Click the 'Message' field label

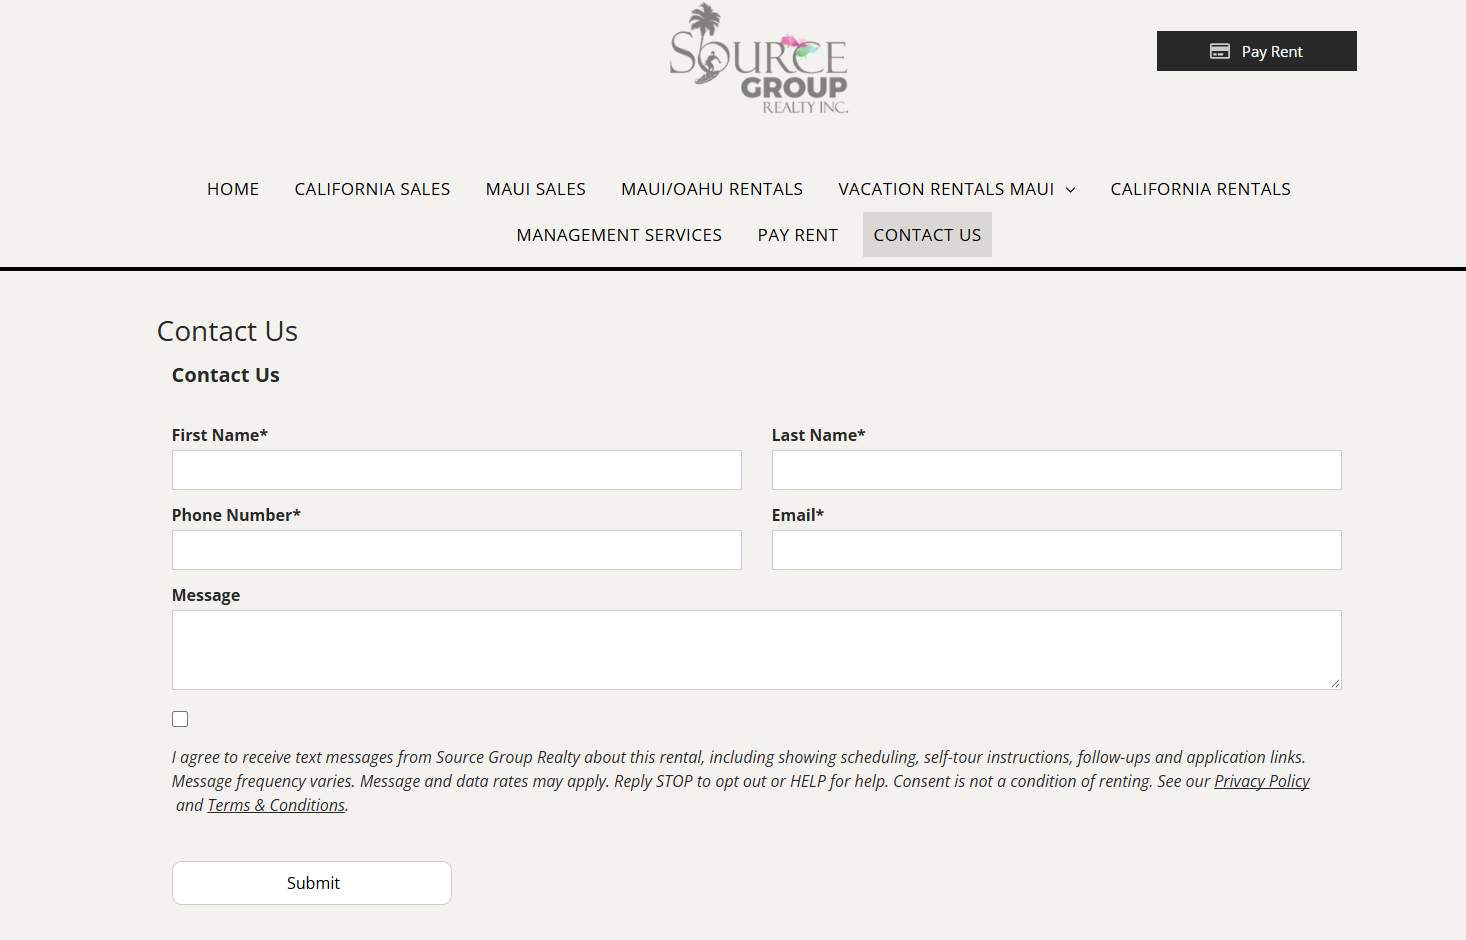[206, 595]
